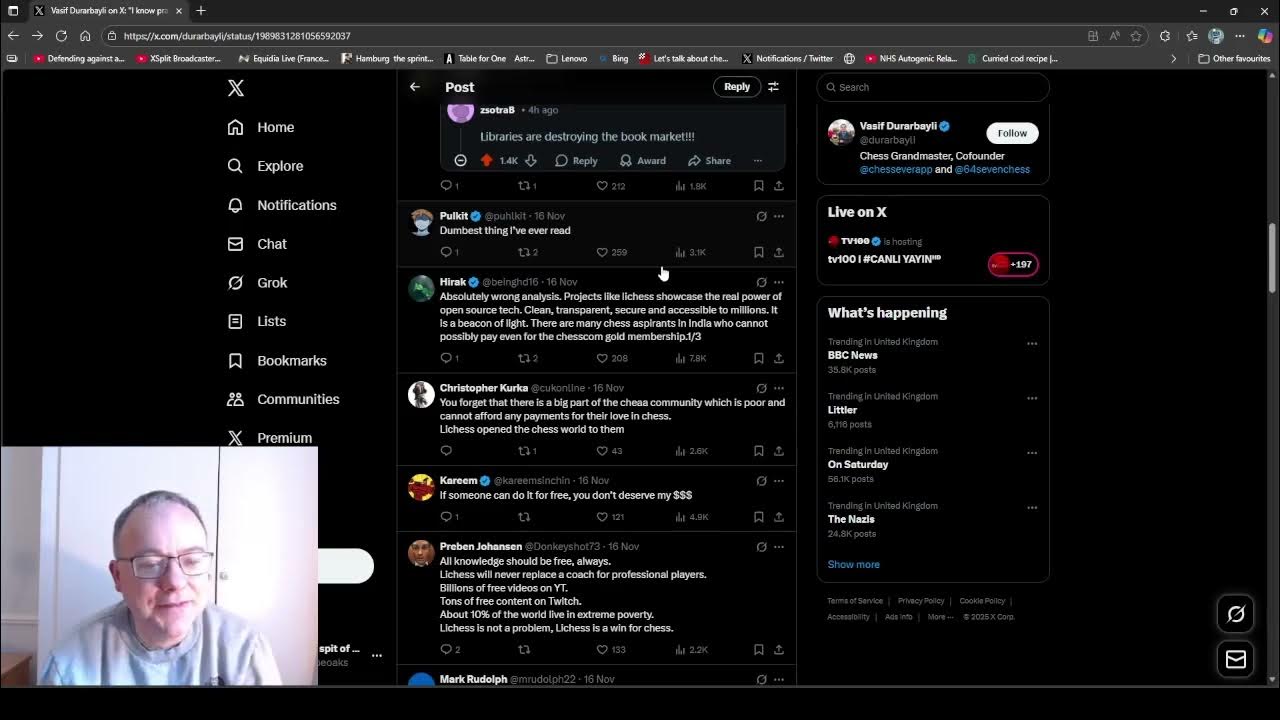Open The Nazis trending topic
The image size is (1280, 720).
pyautogui.click(x=851, y=519)
